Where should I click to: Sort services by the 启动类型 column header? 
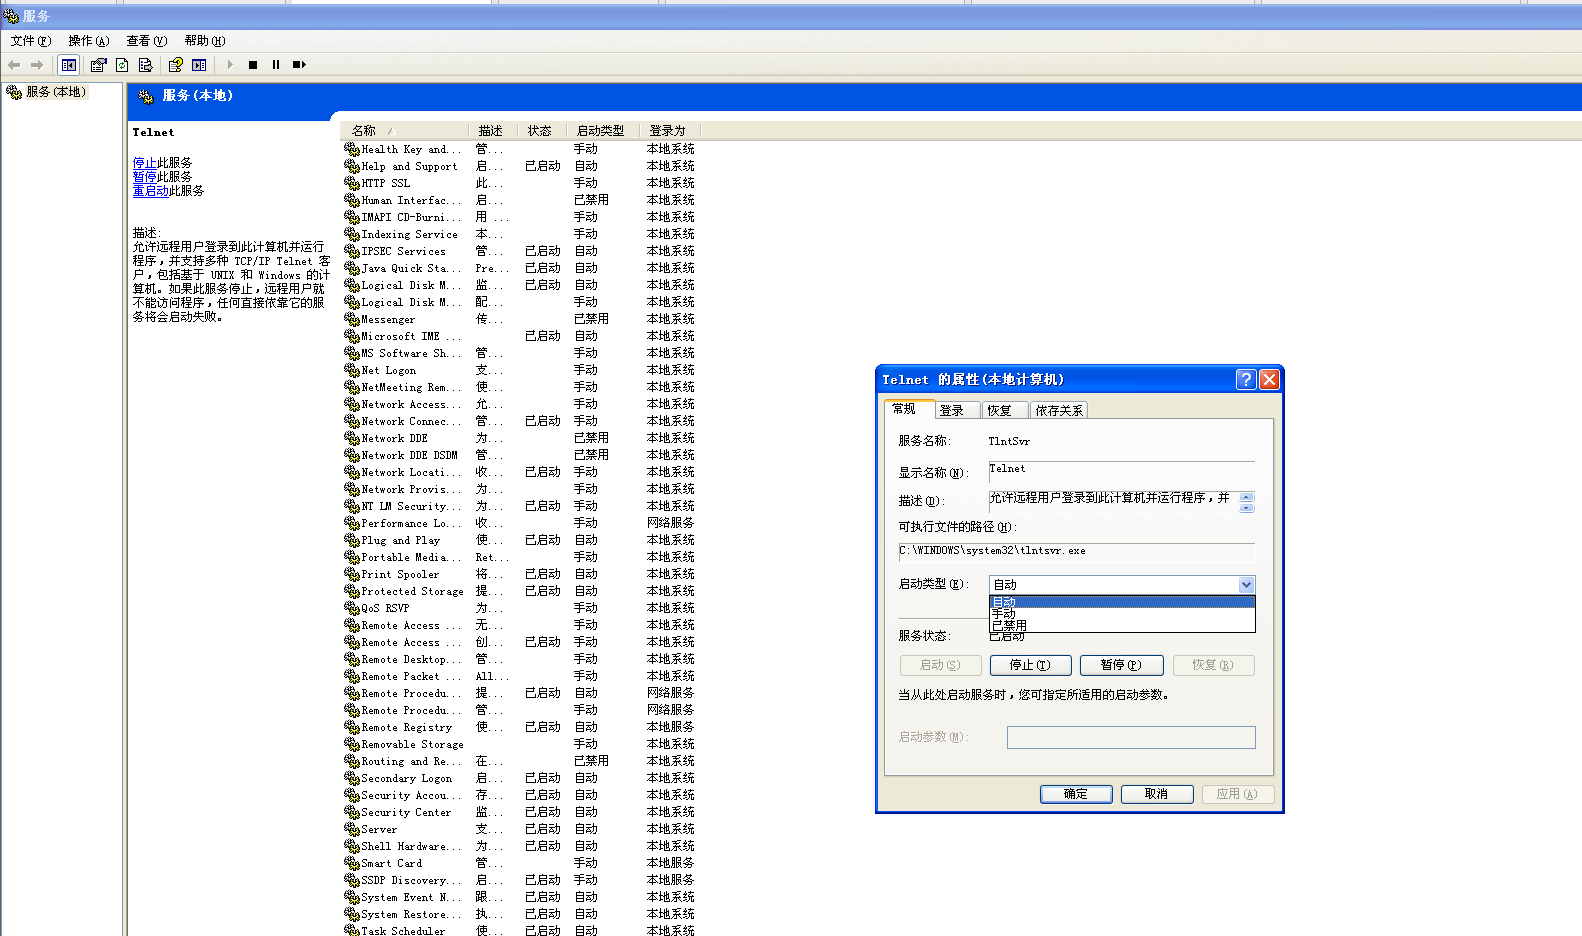[x=600, y=131]
